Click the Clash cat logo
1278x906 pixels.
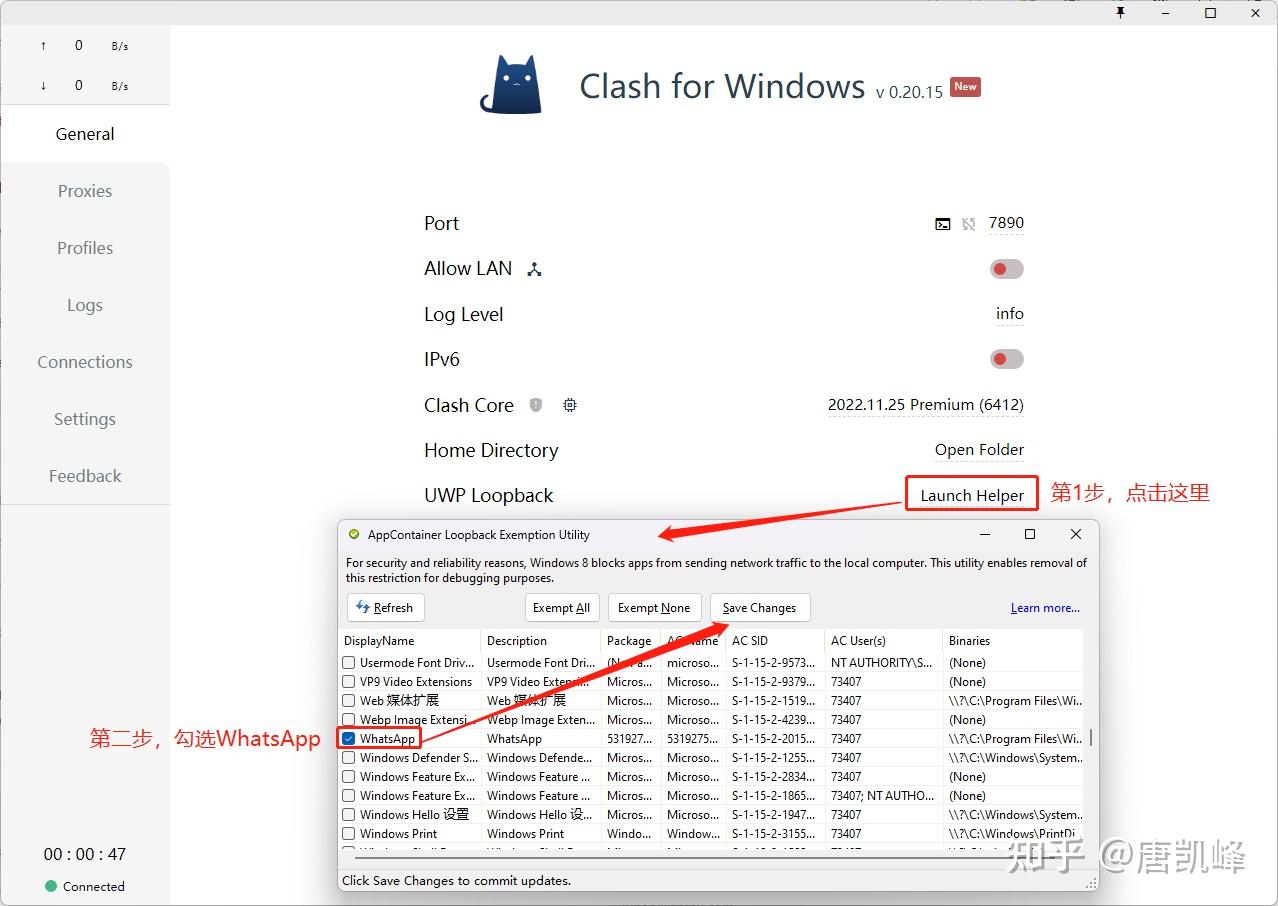pyautogui.click(x=511, y=85)
